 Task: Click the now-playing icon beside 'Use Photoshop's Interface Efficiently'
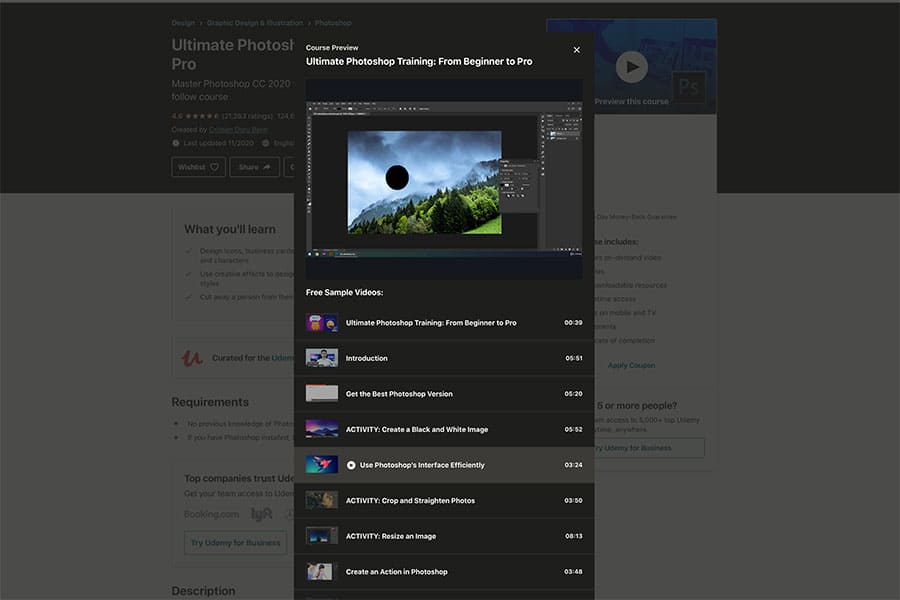pos(351,465)
